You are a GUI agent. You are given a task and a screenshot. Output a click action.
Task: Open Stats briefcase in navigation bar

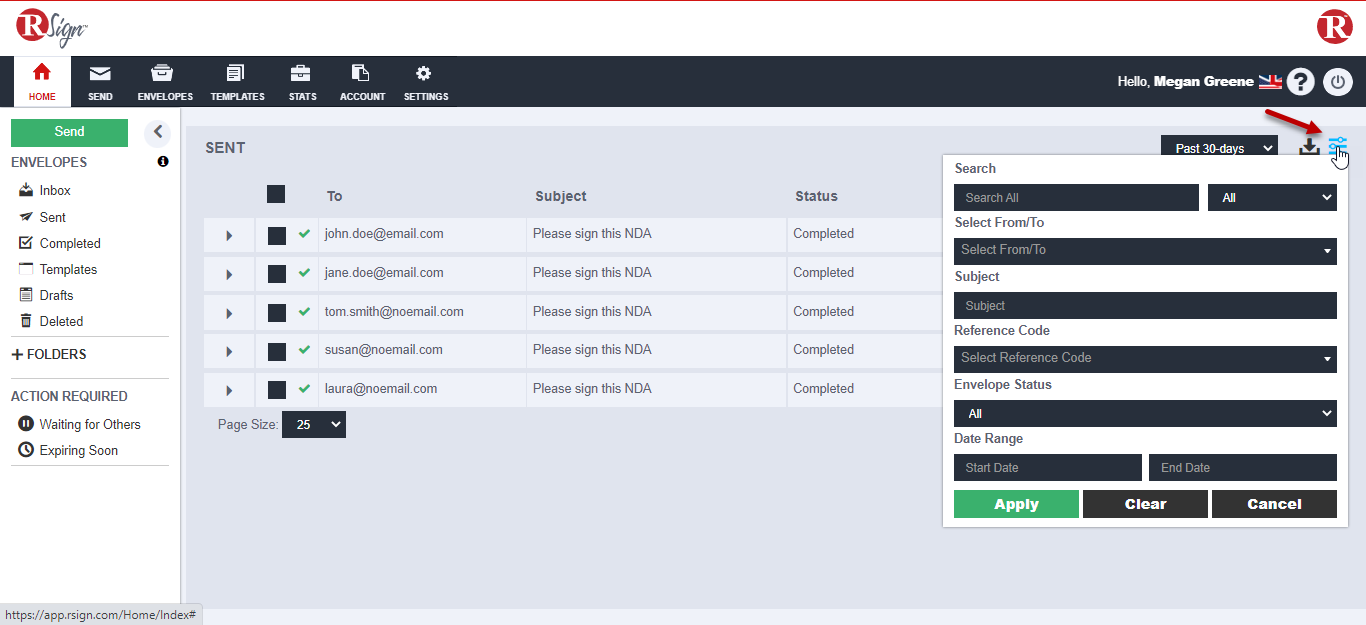(x=302, y=82)
